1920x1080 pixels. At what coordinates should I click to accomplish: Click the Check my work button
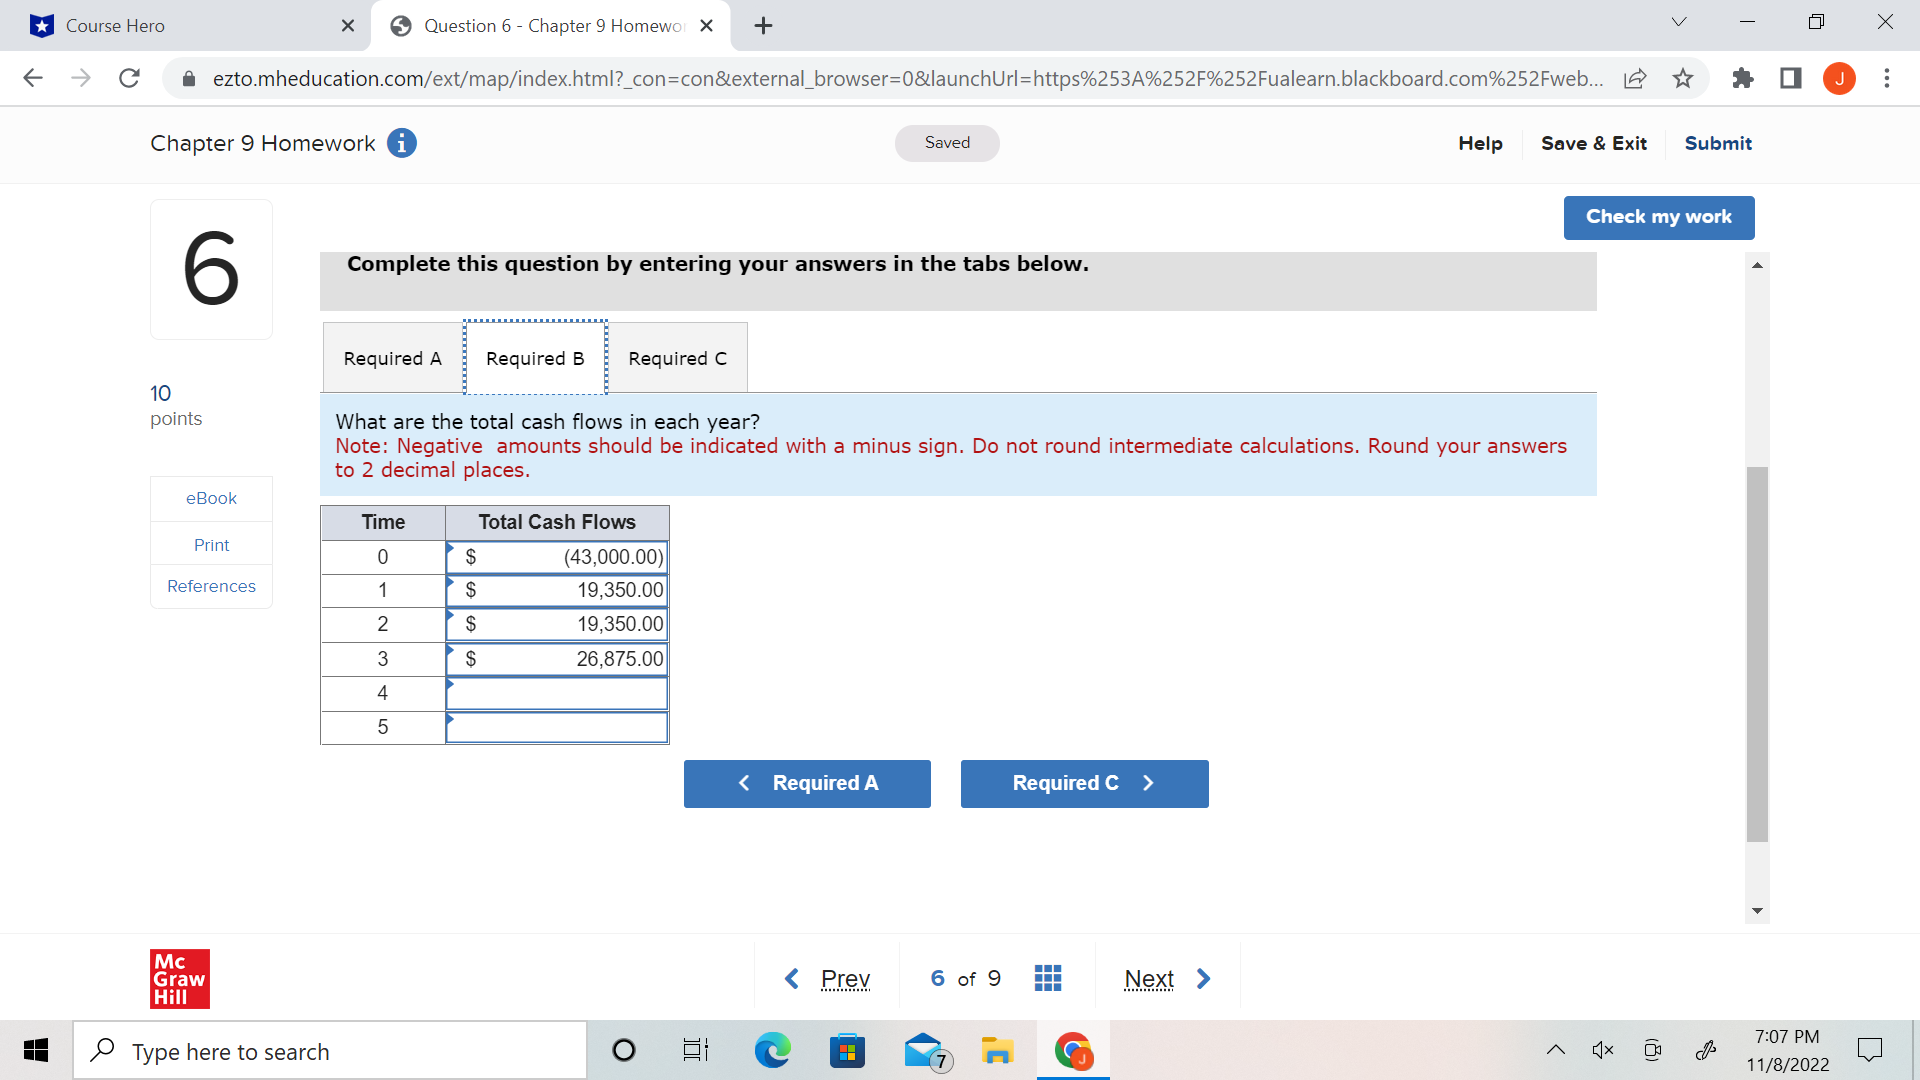click(1658, 217)
